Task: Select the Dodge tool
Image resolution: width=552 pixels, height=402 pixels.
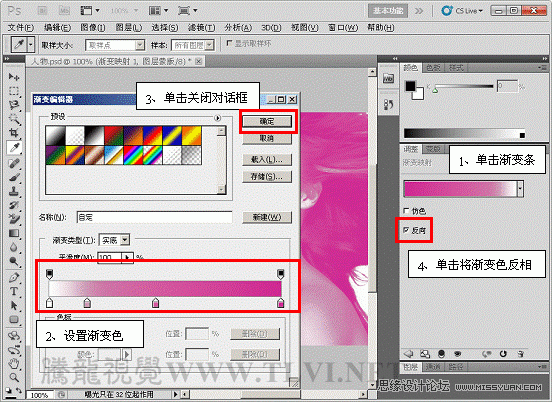Action: click(x=14, y=261)
